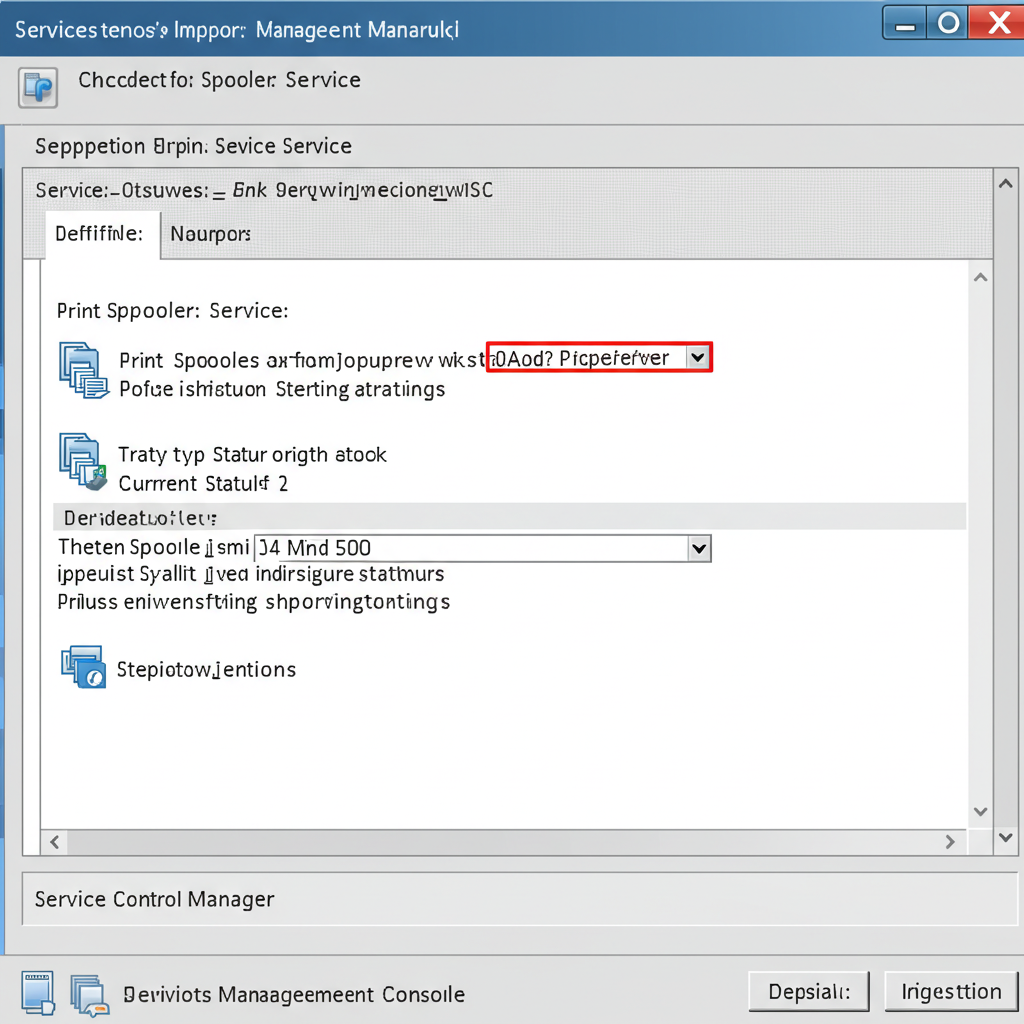
Task: Expand the 04 Mnd 500 combo box
Action: (x=699, y=548)
